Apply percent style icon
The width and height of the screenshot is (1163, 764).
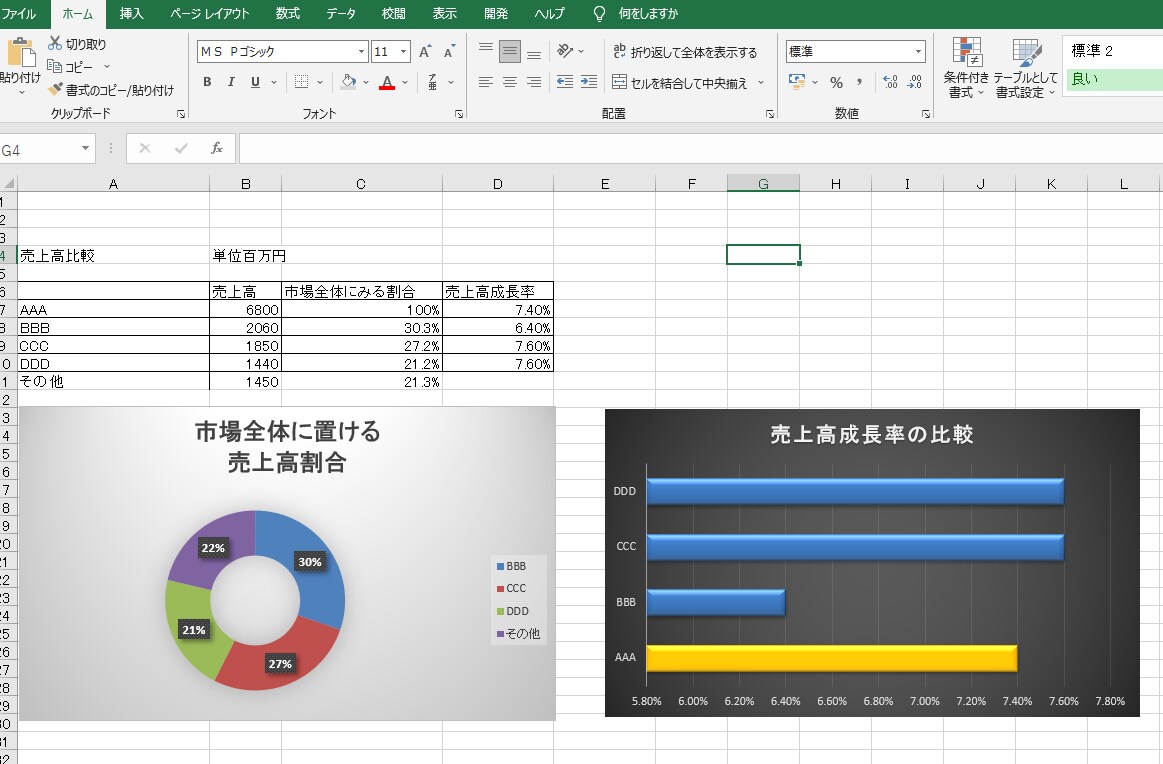[836, 82]
